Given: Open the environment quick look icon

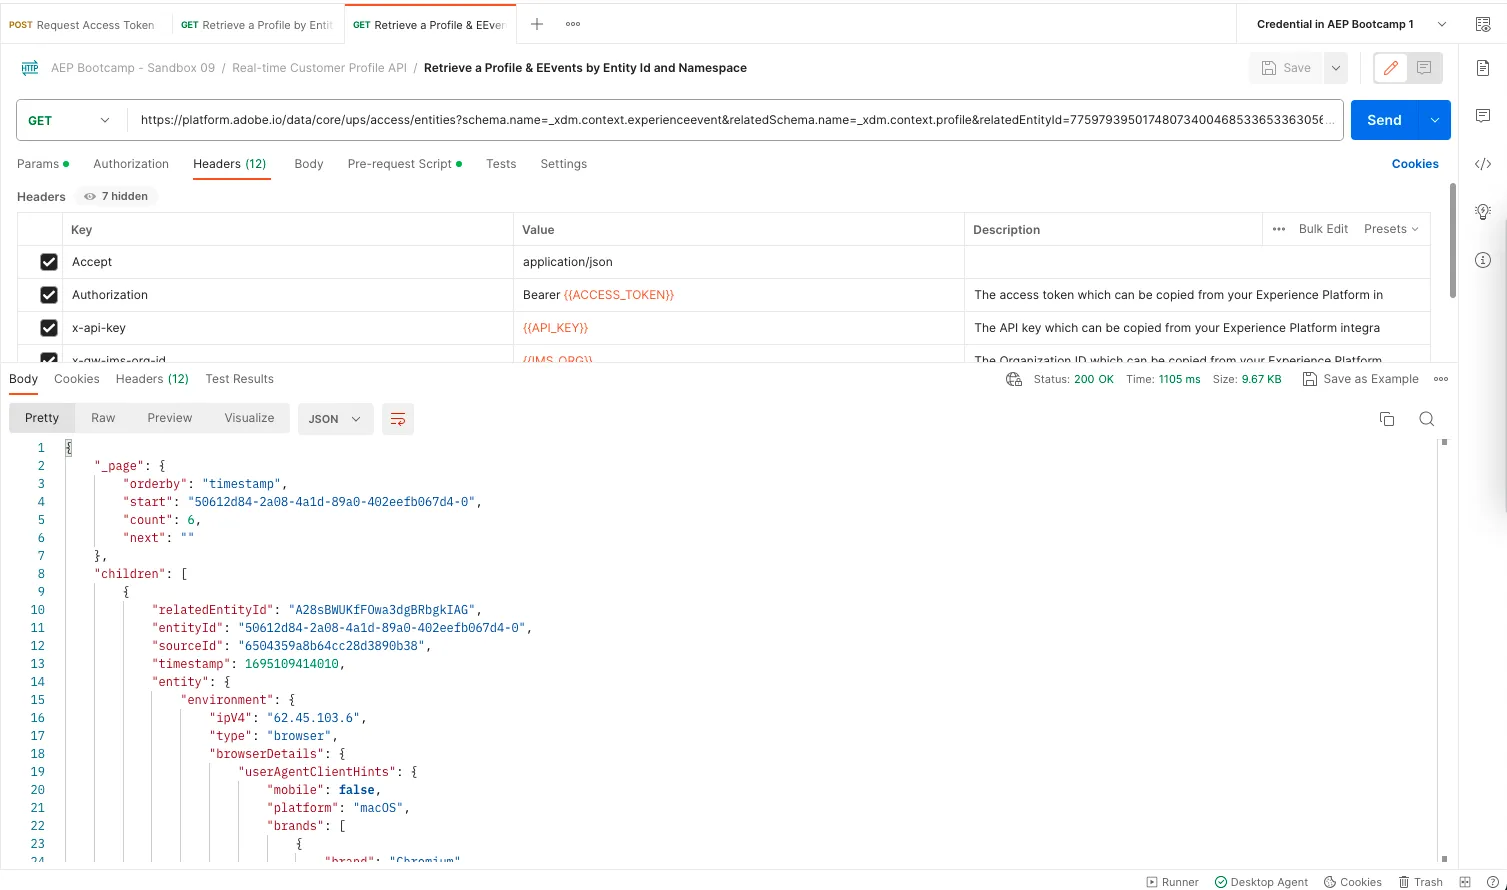Looking at the screenshot, I should tap(1483, 24).
